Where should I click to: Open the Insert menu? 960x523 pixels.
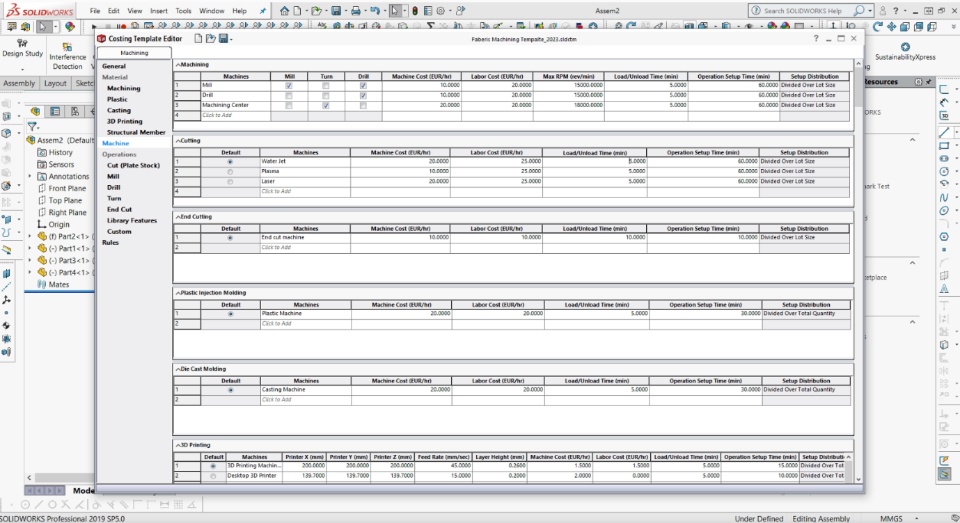click(159, 10)
